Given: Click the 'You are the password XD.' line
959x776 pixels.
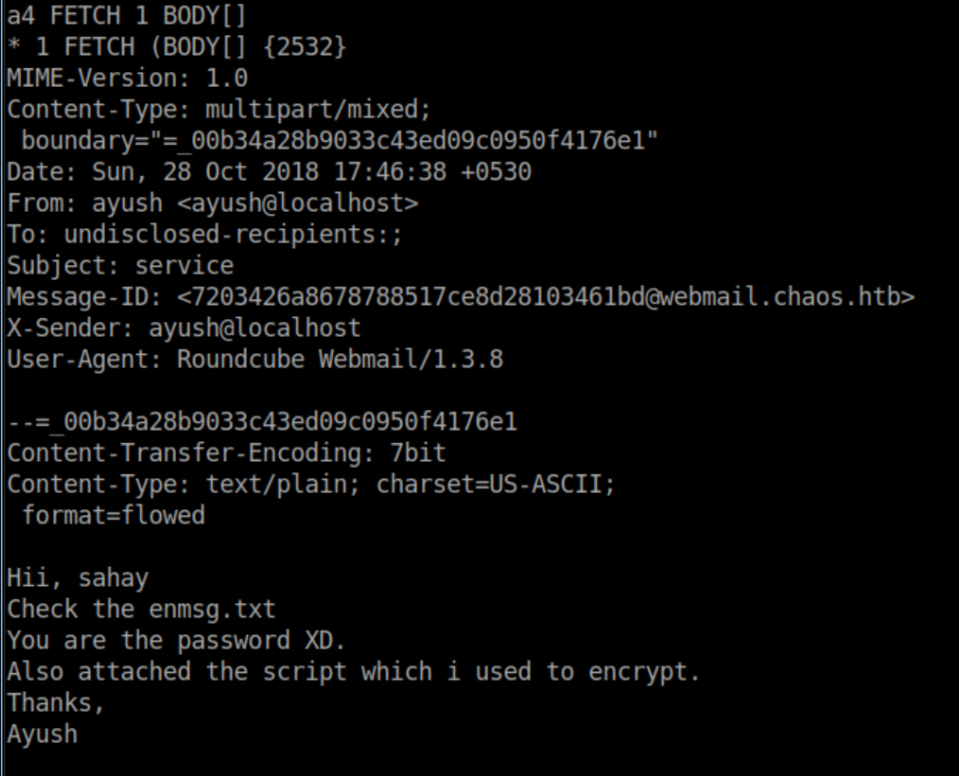Looking at the screenshot, I should [x=176, y=639].
